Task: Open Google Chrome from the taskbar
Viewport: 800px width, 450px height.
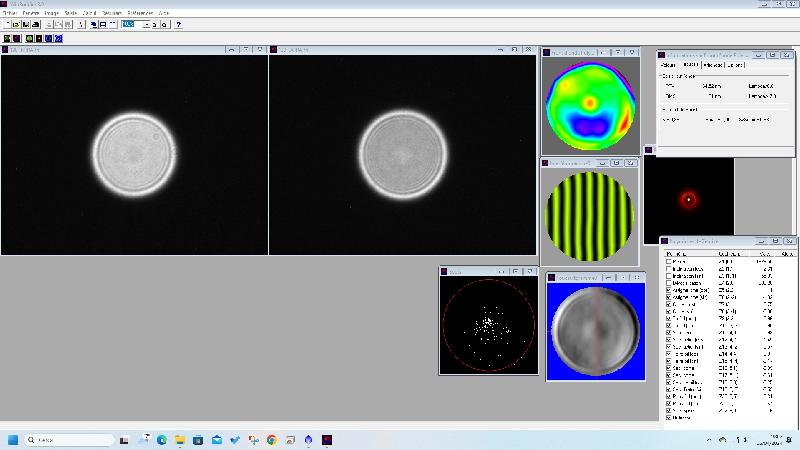Action: coord(271,440)
